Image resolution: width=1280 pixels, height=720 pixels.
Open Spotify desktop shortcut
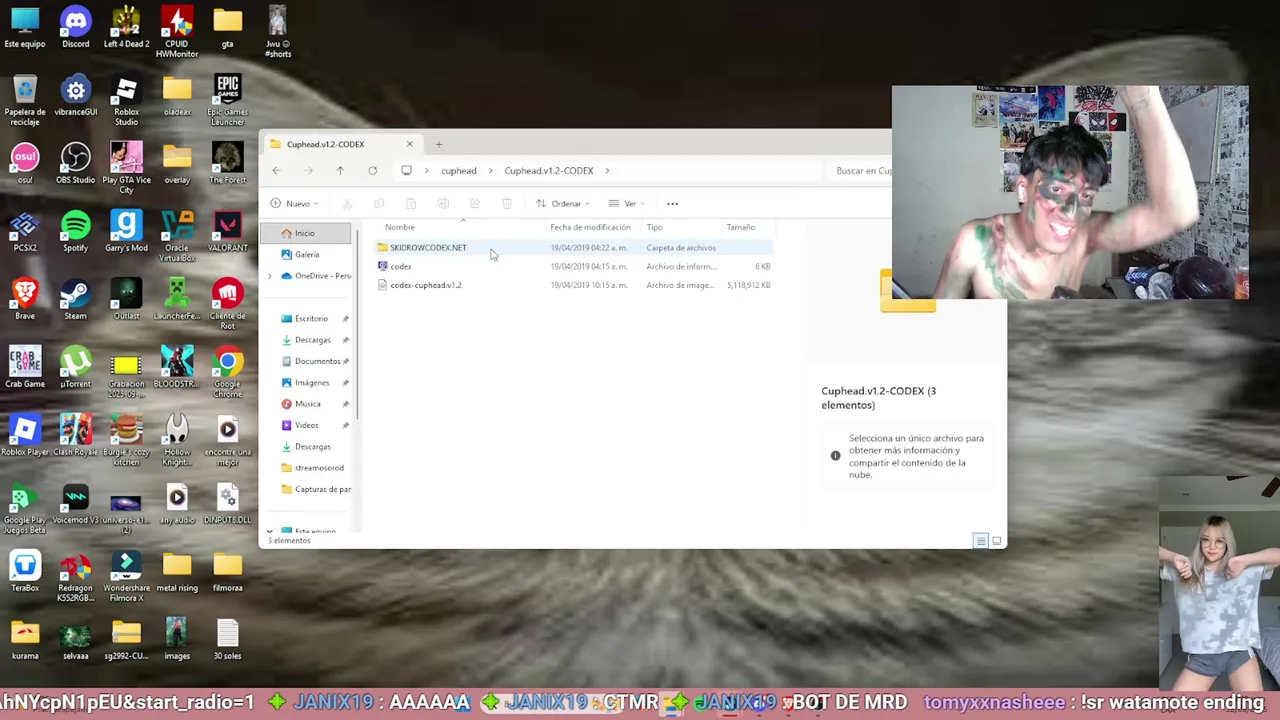[x=75, y=231]
